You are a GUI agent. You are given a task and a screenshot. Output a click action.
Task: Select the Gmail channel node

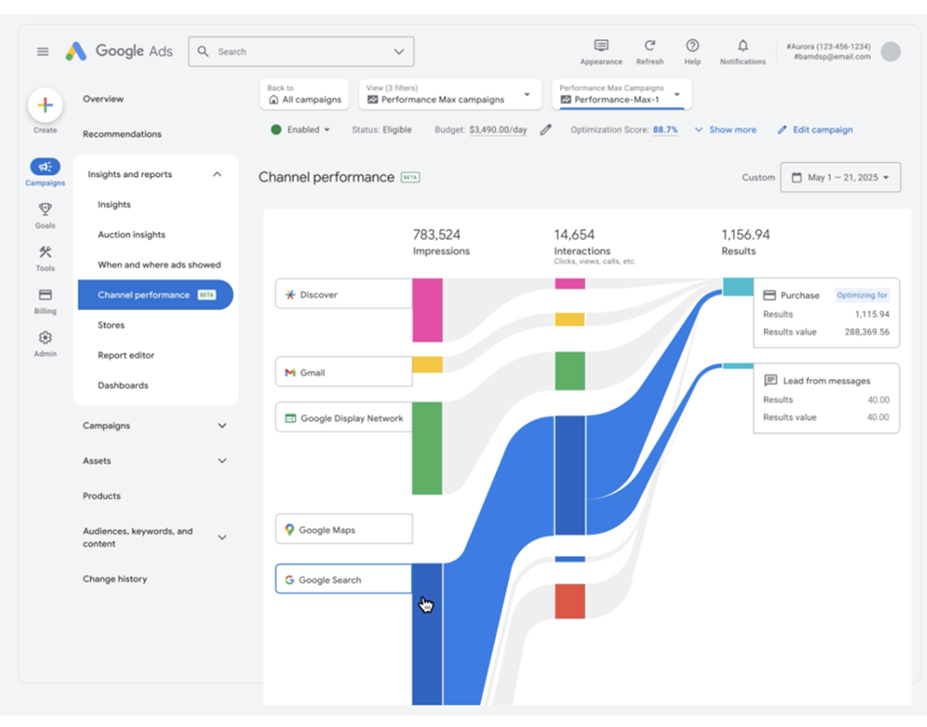pos(343,372)
